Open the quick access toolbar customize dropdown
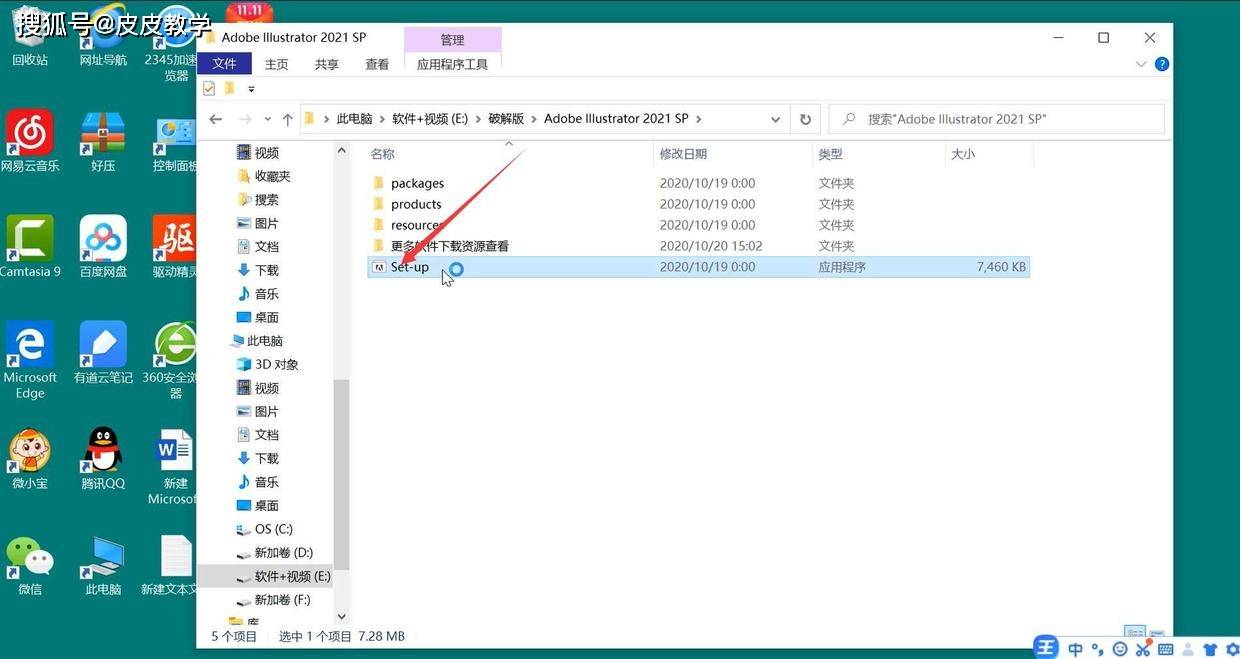The width and height of the screenshot is (1240, 659). [251, 89]
